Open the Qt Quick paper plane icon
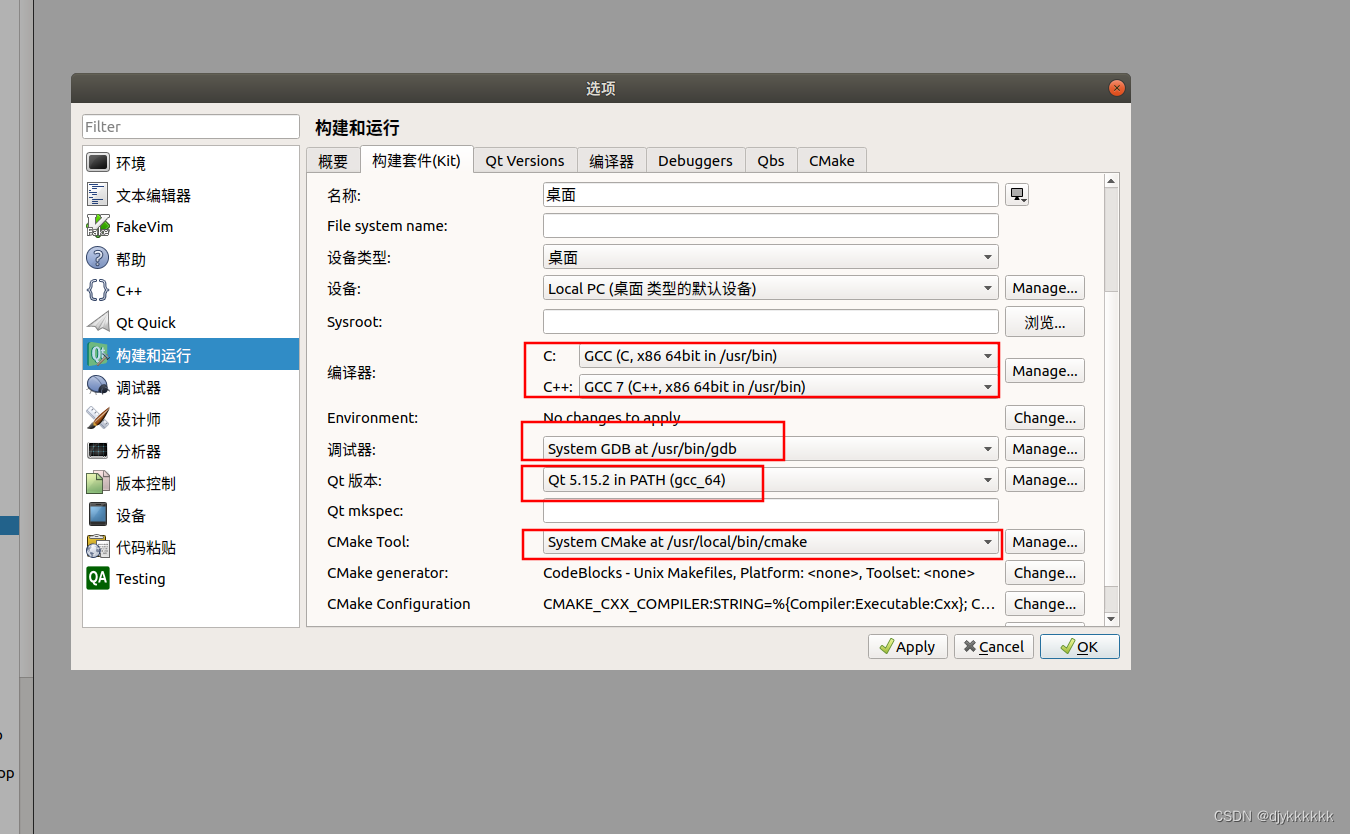 [98, 322]
